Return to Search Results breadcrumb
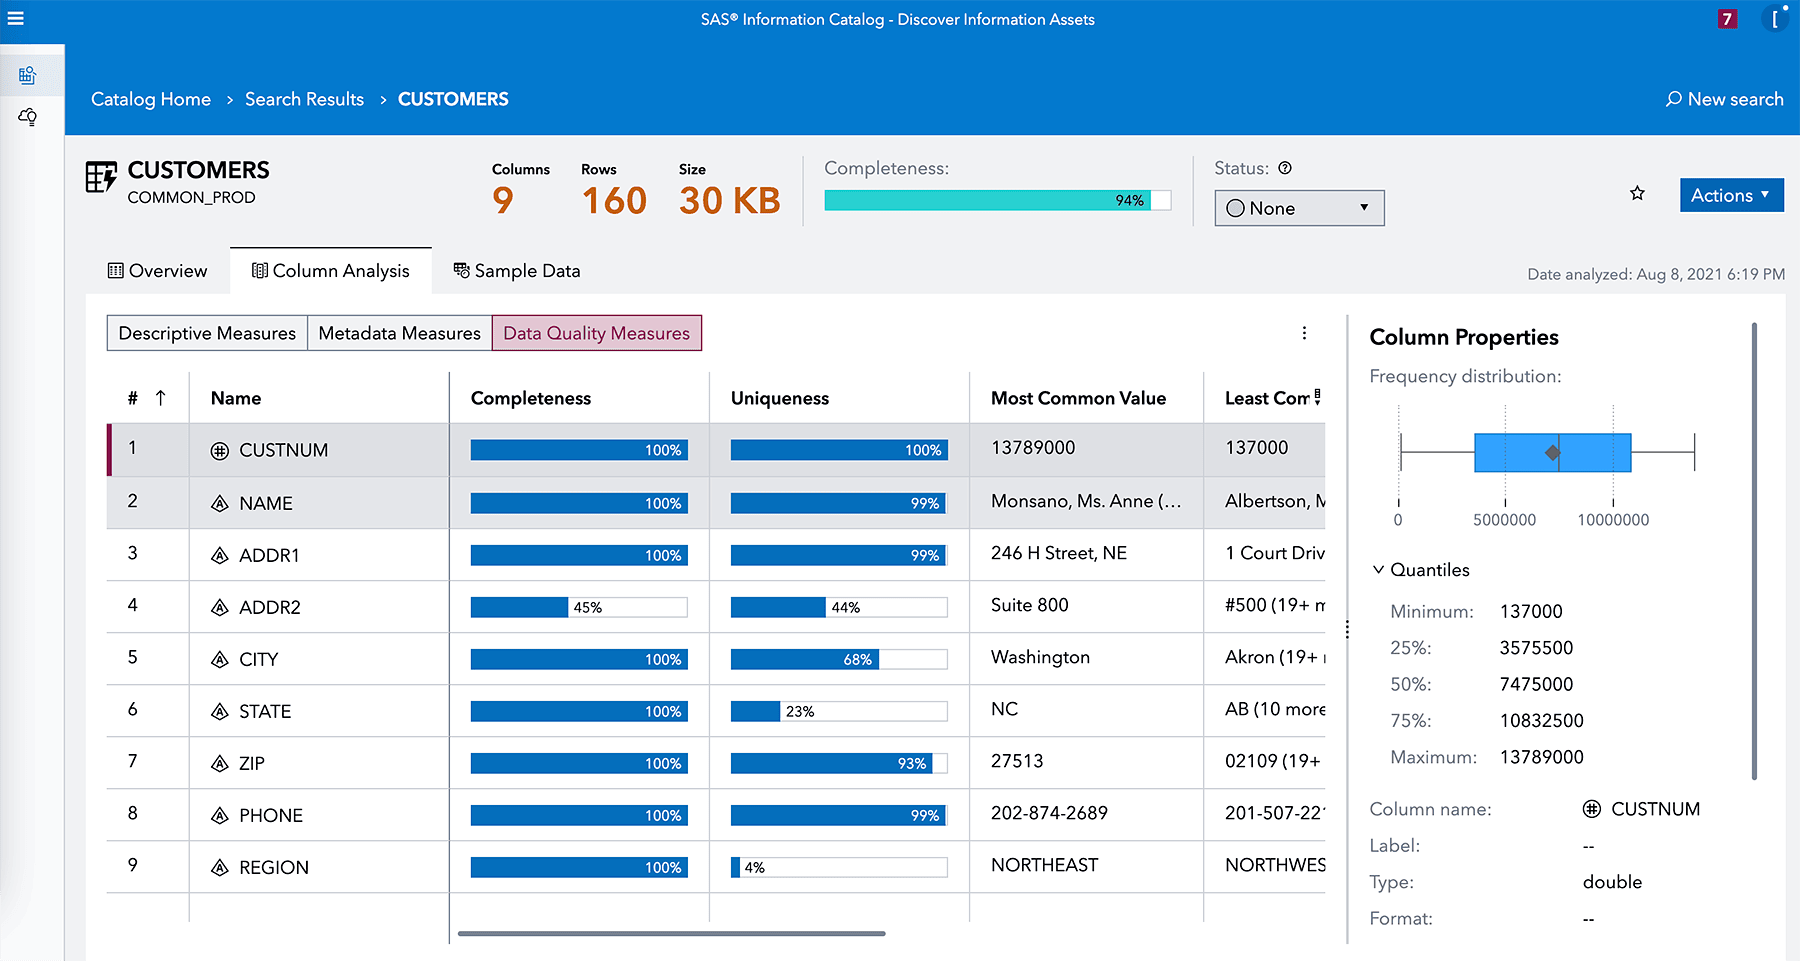The height and width of the screenshot is (961, 1800). pos(304,99)
